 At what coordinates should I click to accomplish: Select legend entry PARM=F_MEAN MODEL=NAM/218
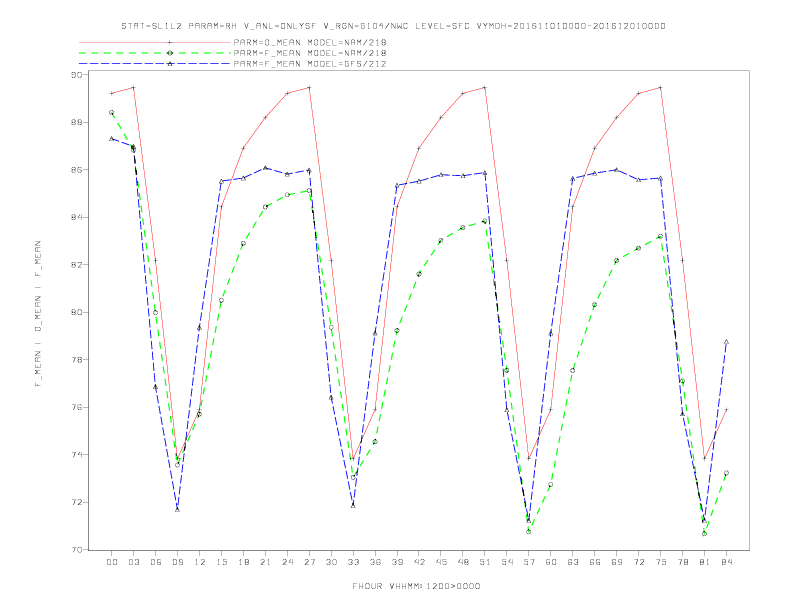[x=310, y=53]
